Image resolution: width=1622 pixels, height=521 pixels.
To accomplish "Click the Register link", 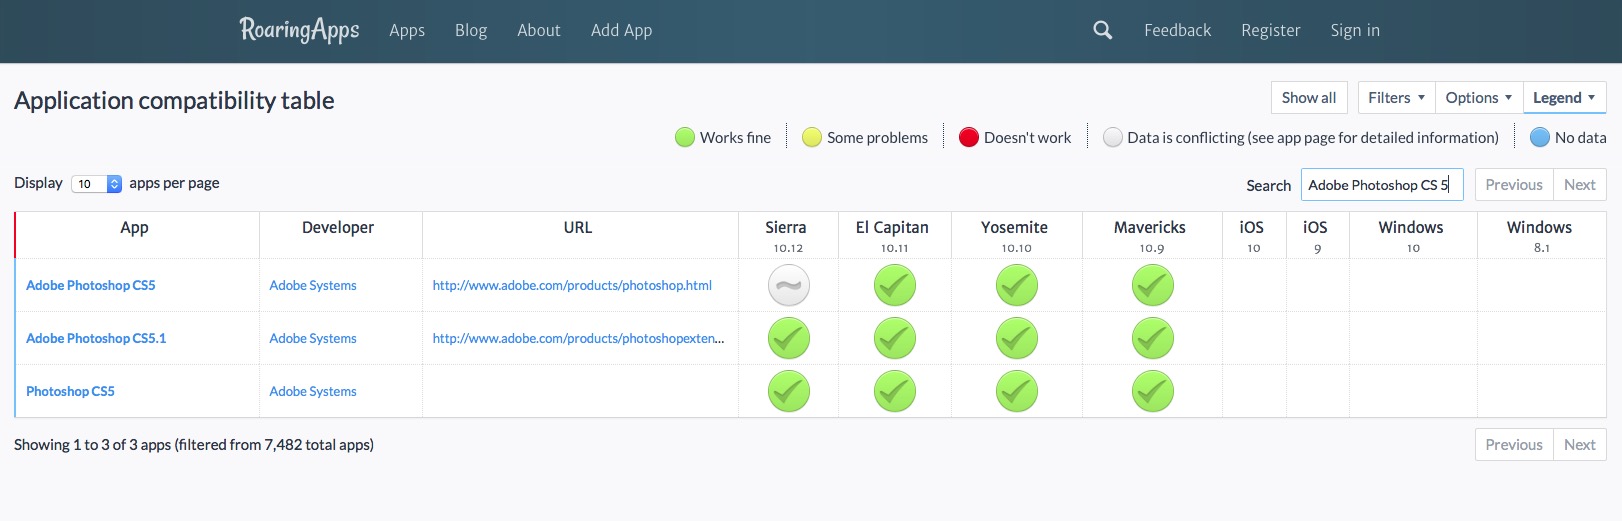I will pyautogui.click(x=1271, y=30).
